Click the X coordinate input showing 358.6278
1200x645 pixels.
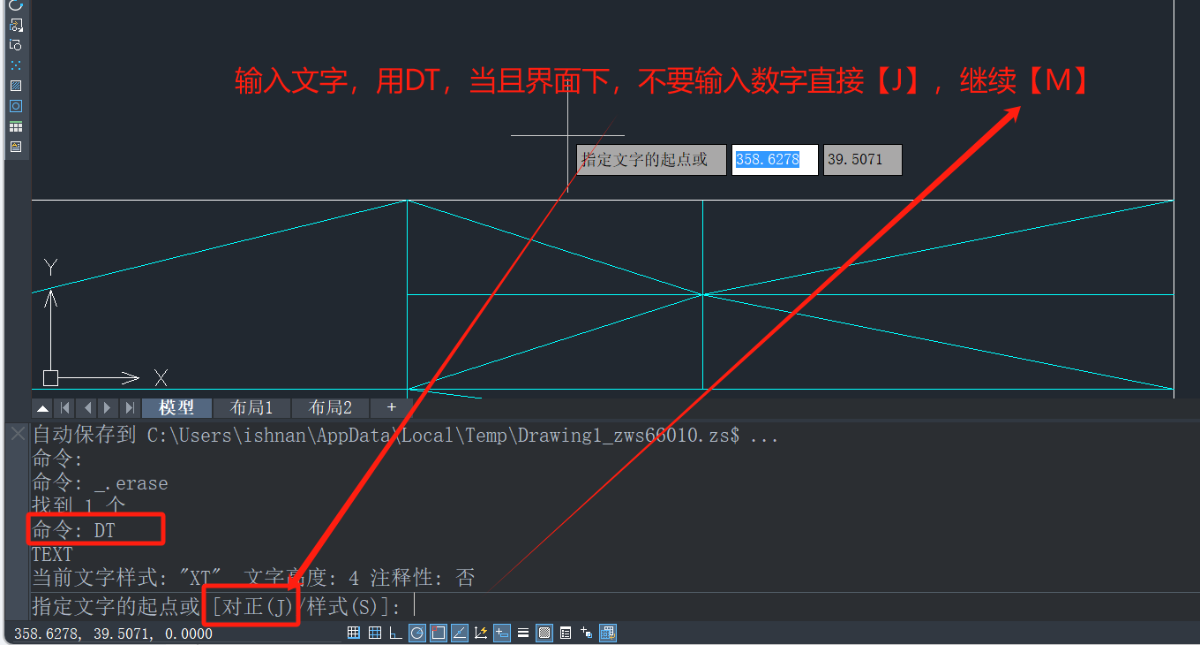pos(774,160)
